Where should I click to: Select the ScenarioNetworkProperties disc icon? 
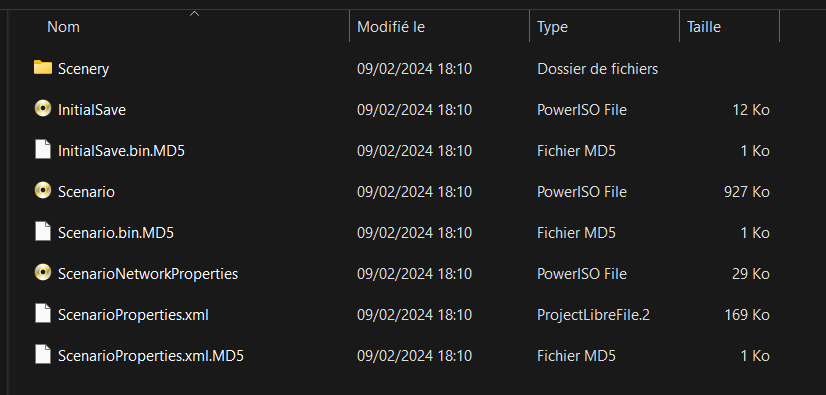click(x=43, y=273)
